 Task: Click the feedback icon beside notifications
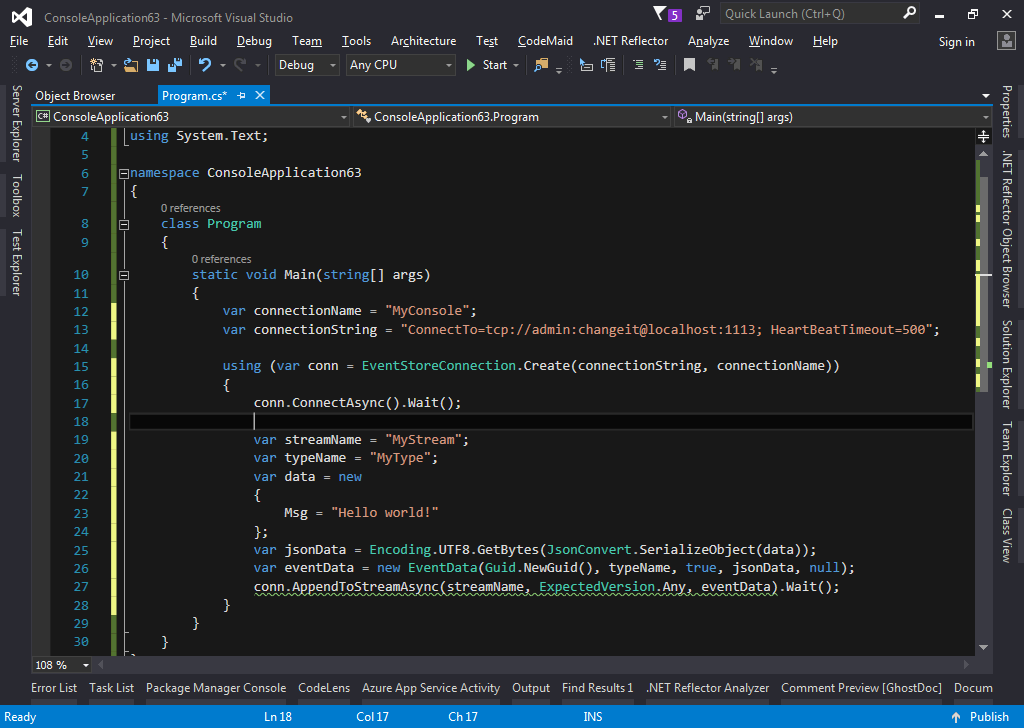coord(703,13)
